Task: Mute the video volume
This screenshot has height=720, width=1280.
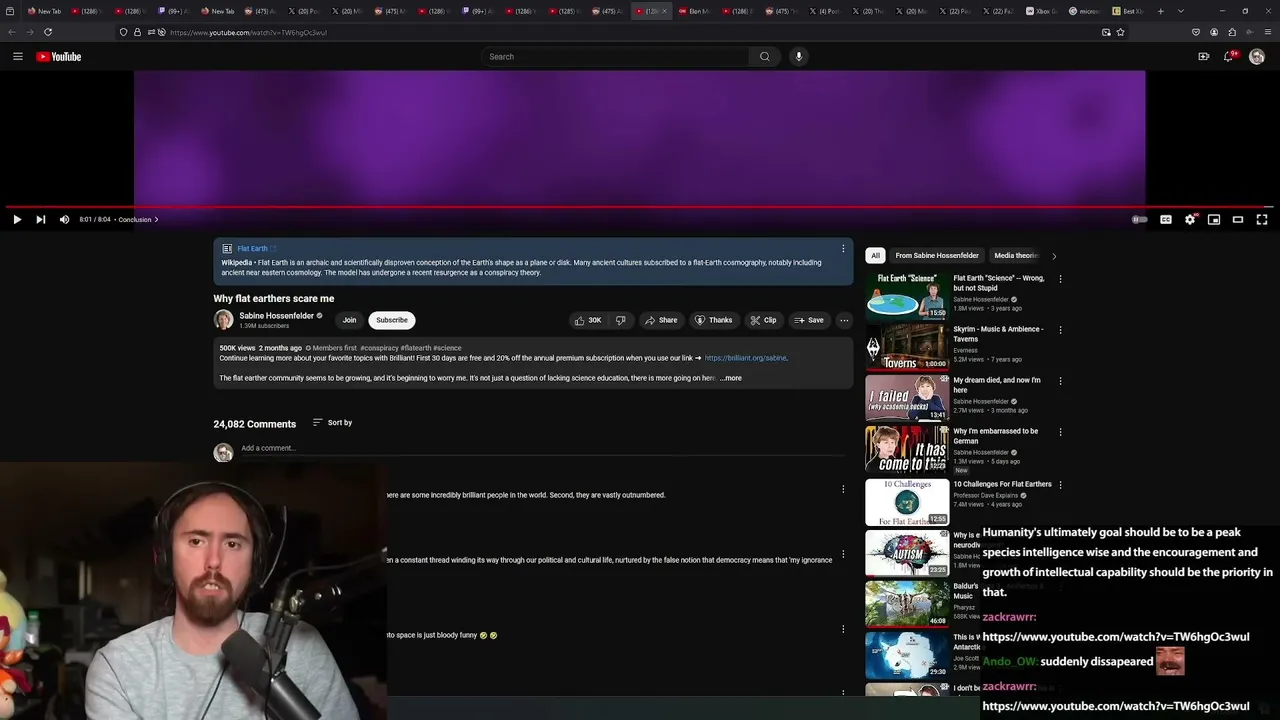Action: (65, 219)
